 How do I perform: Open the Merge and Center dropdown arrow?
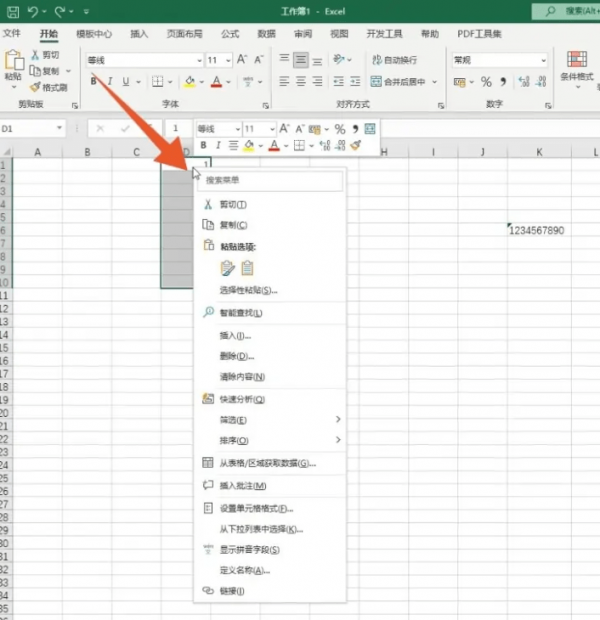point(434,82)
